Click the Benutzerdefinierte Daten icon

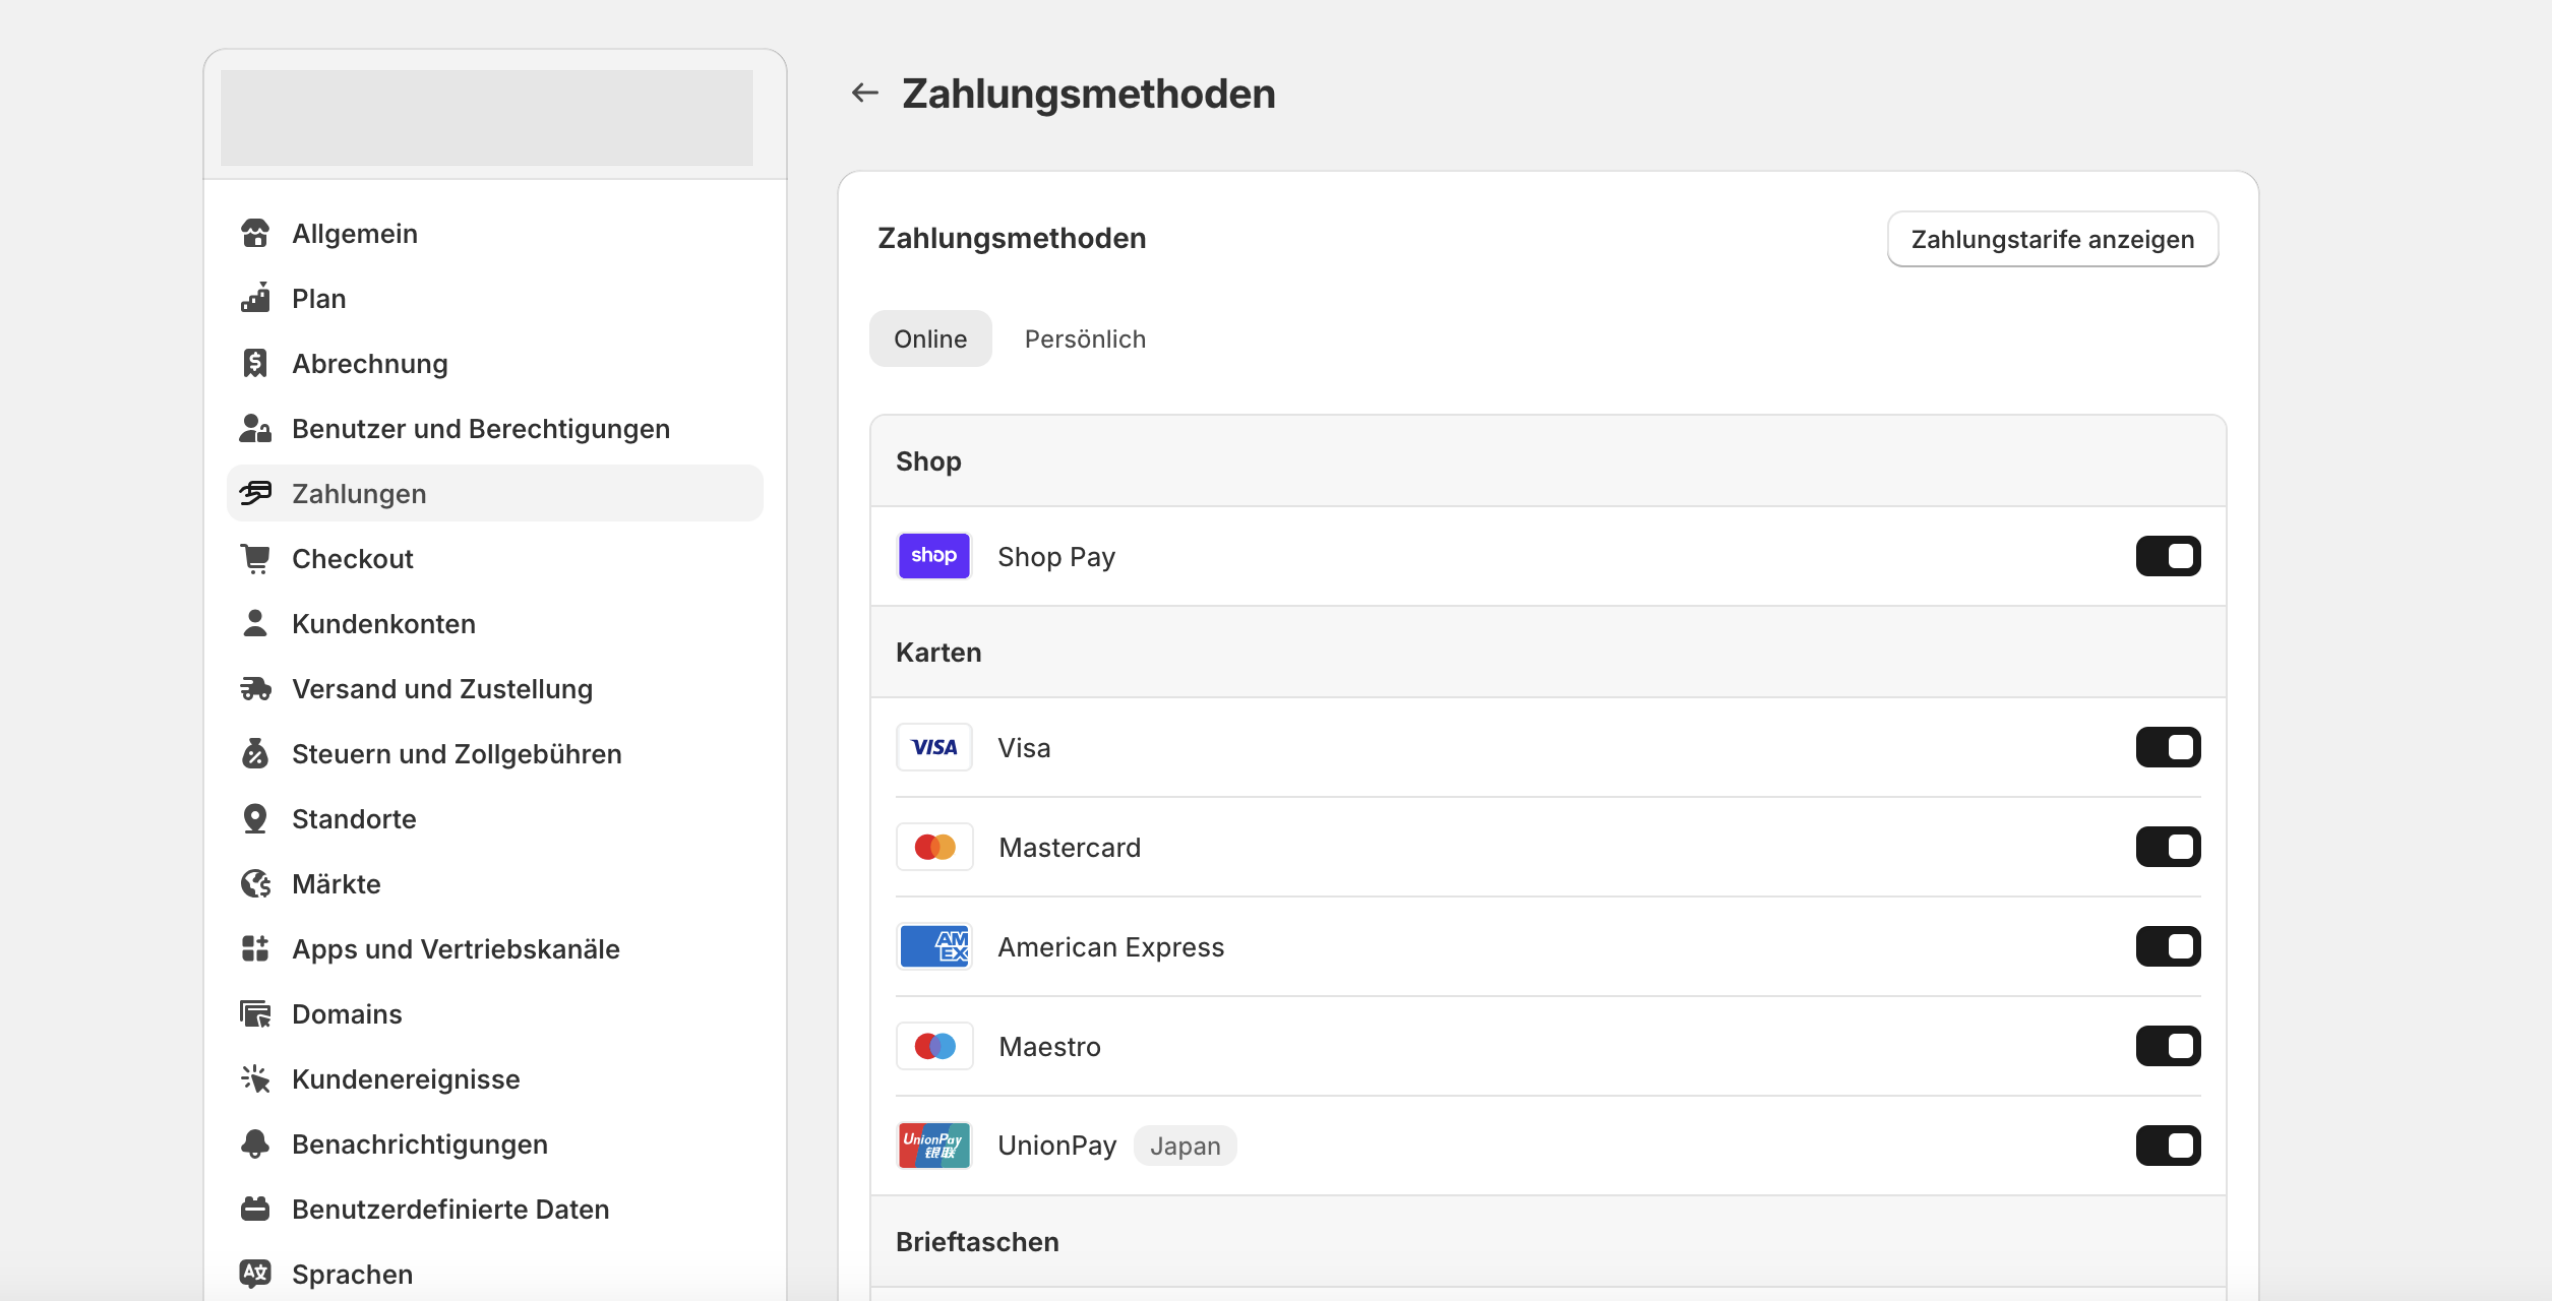pyautogui.click(x=255, y=1208)
